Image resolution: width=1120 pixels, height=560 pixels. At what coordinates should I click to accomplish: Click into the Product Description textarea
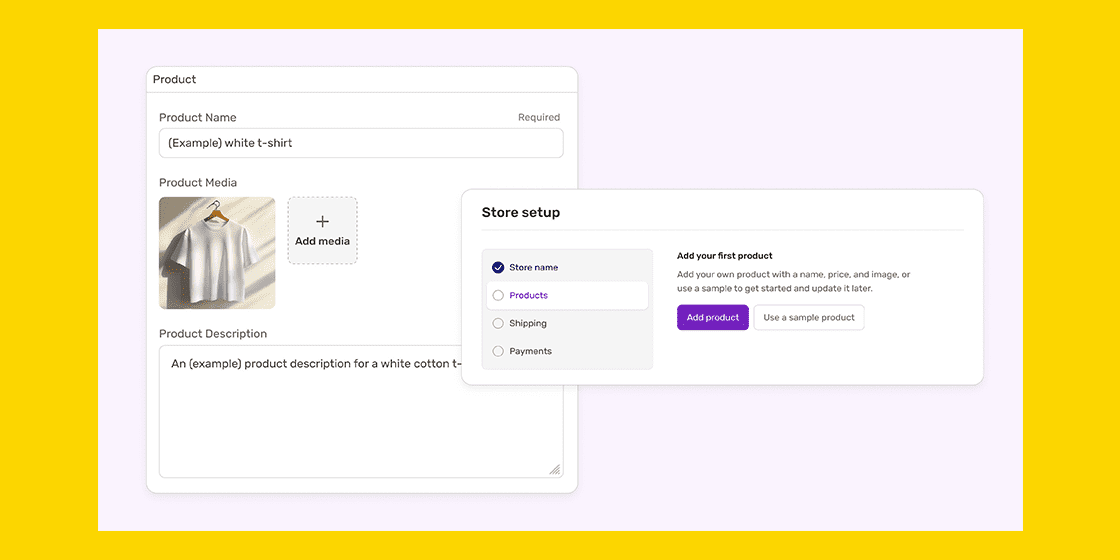click(361, 411)
